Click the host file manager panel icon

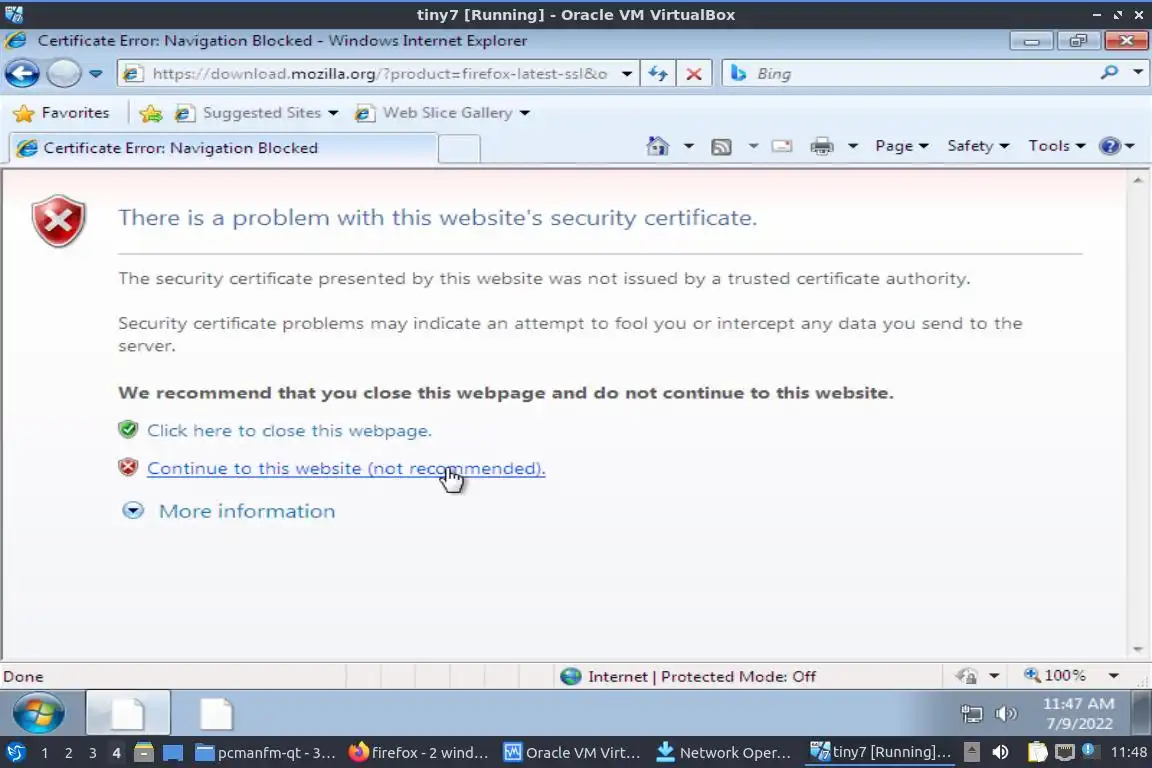tap(143, 752)
